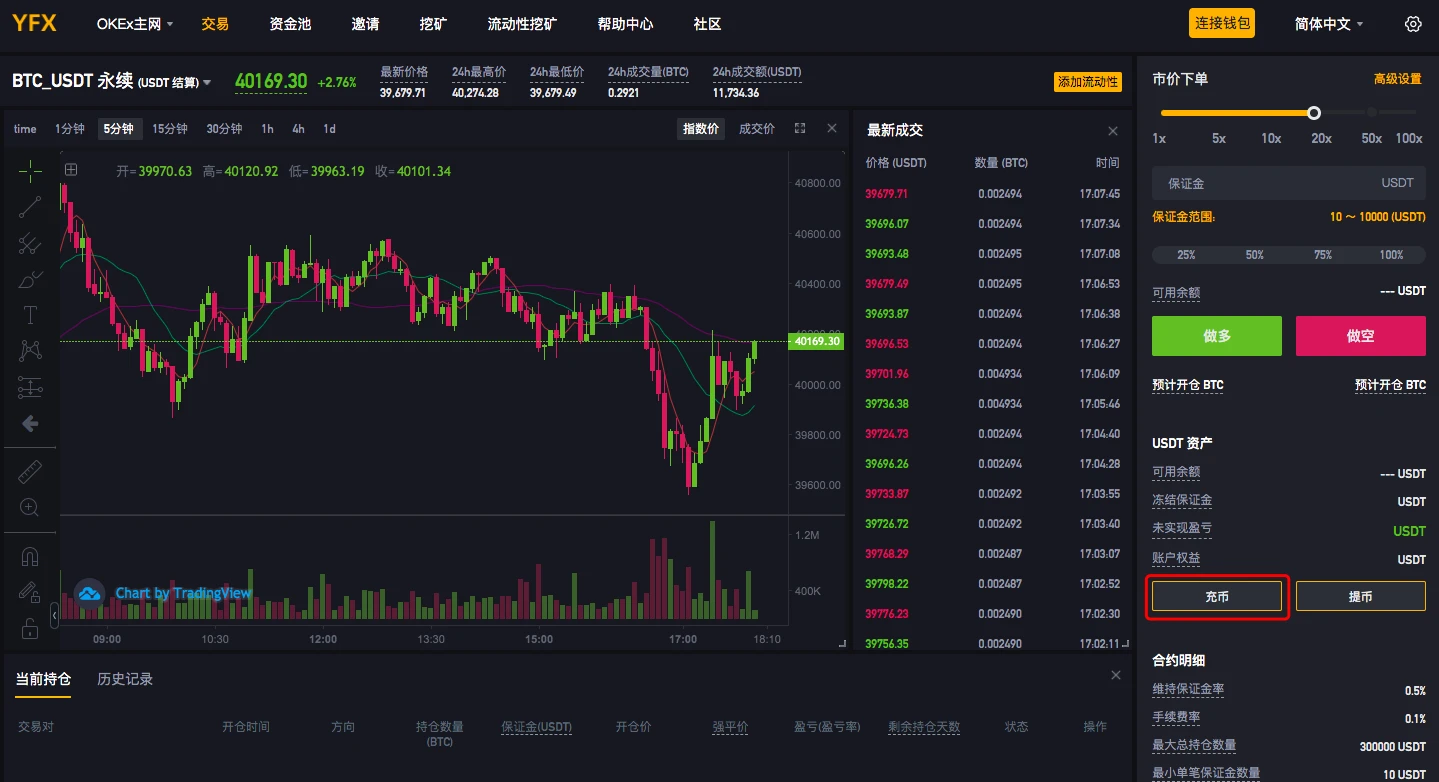Viewport: 1439px width, 782px height.
Task: Switch chart to 指数价
Action: pyautogui.click(x=701, y=129)
